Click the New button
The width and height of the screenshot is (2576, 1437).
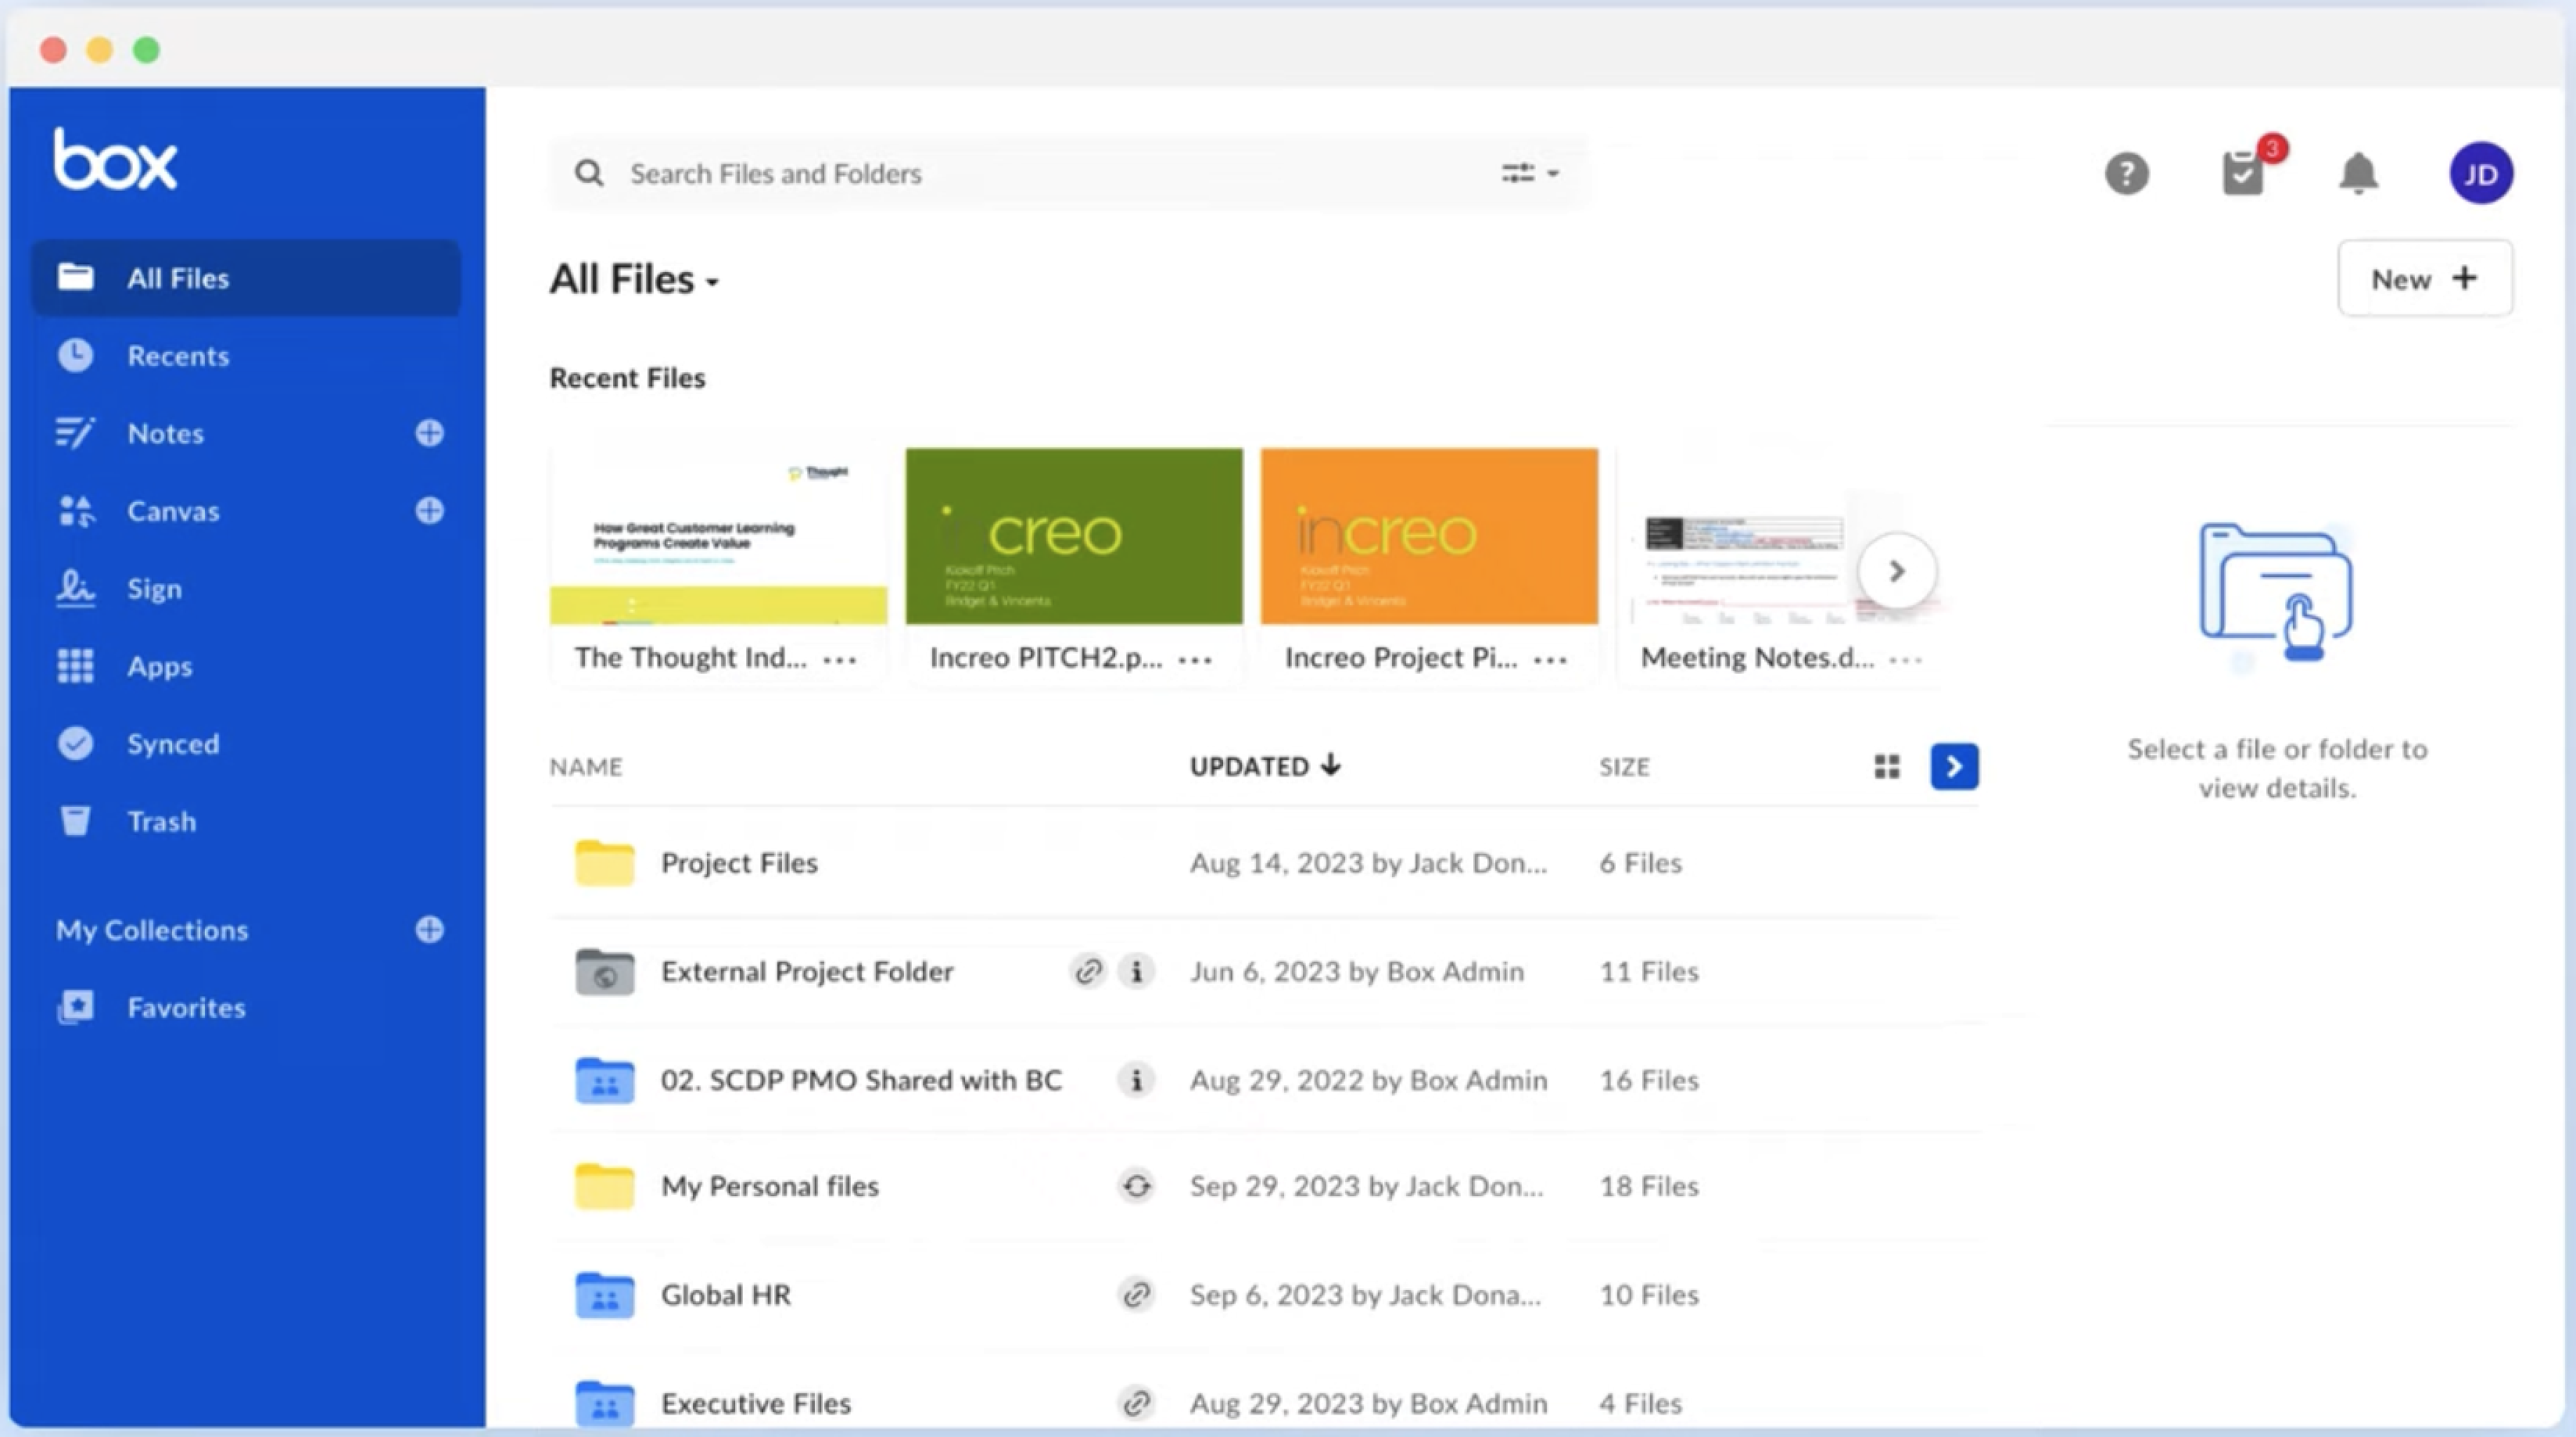coord(2425,278)
